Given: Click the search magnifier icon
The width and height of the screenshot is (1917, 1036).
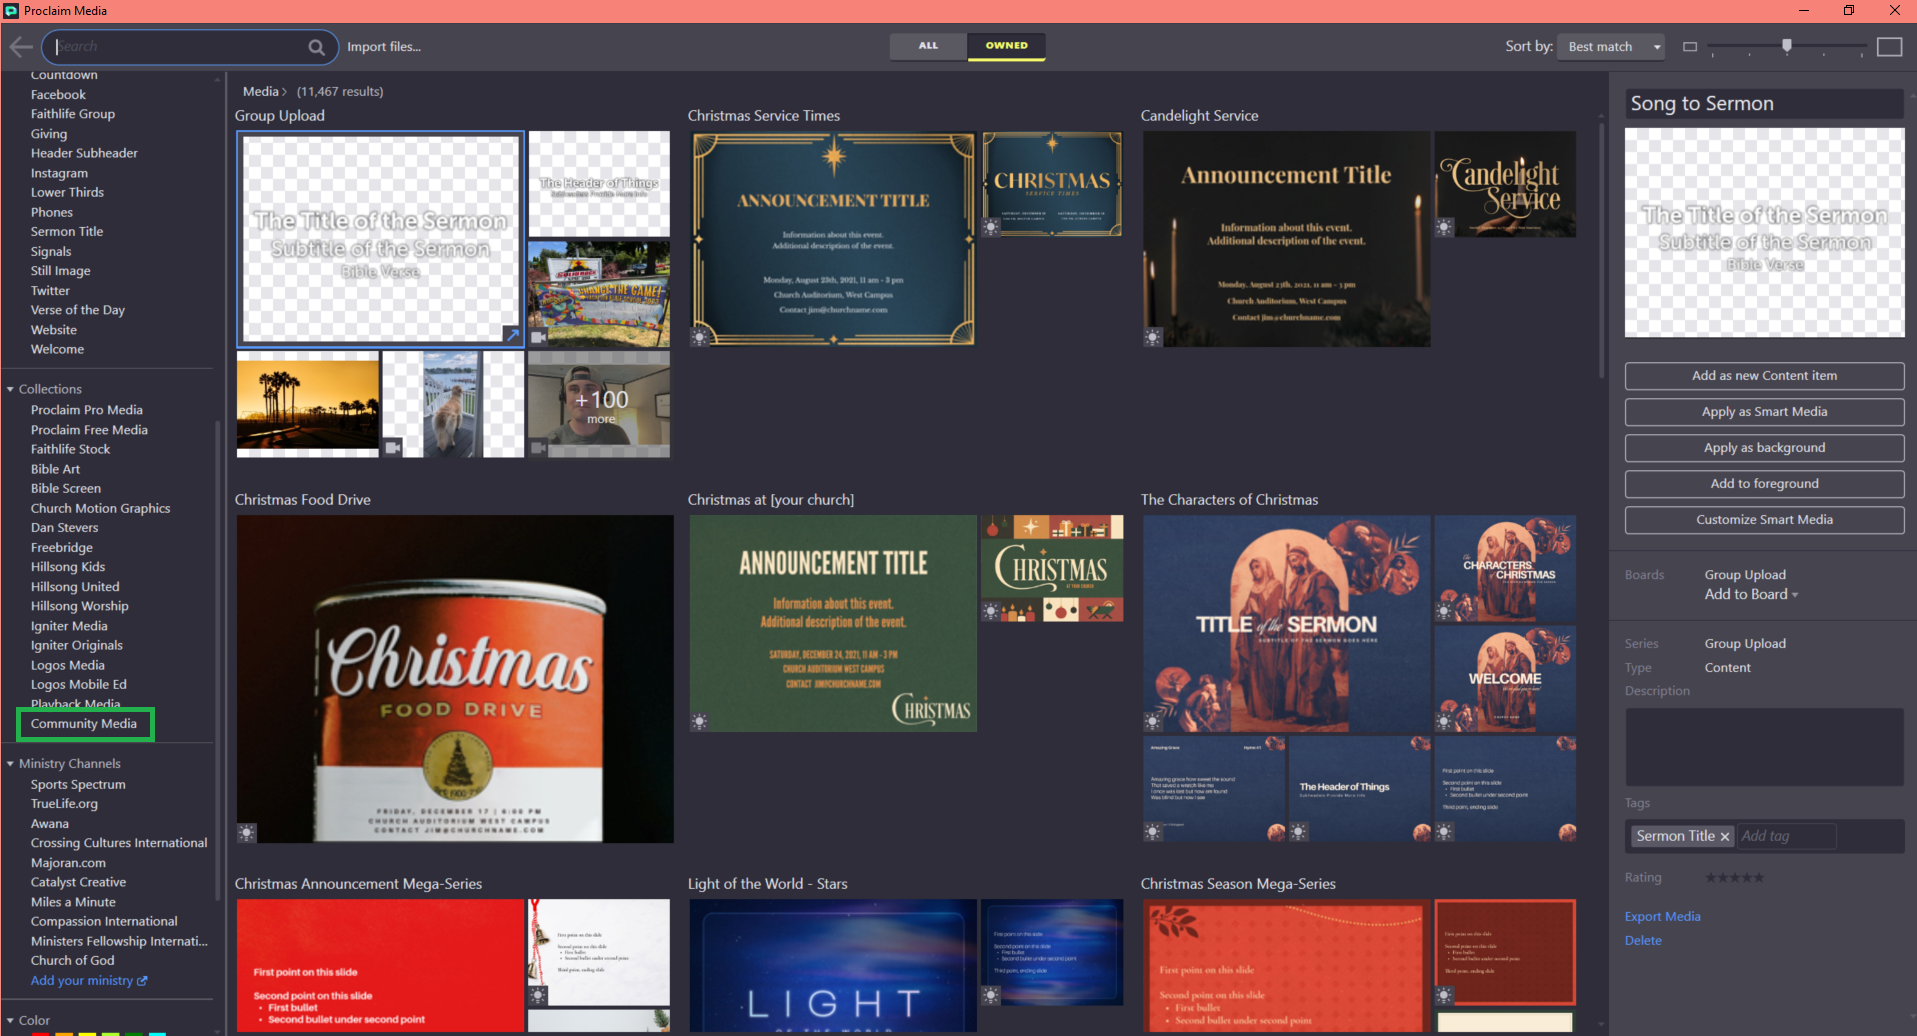Looking at the screenshot, I should (316, 47).
